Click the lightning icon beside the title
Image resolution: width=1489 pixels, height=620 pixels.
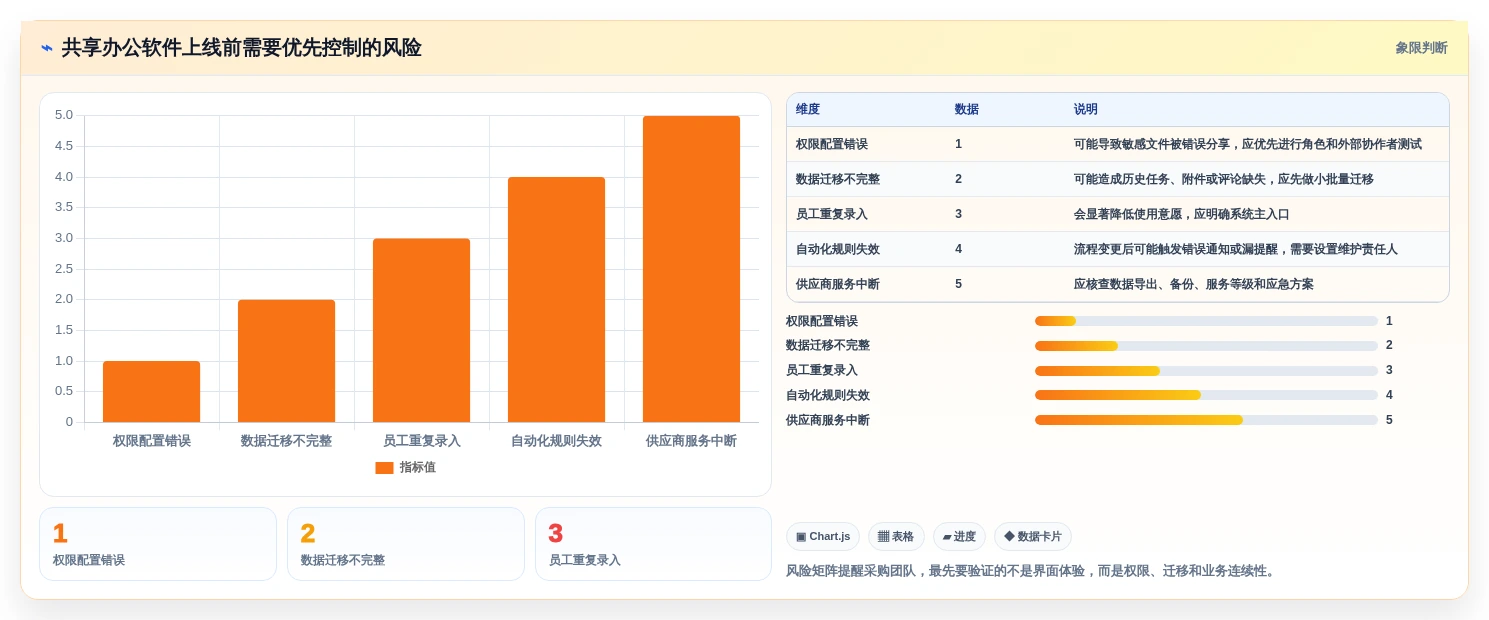point(46,48)
